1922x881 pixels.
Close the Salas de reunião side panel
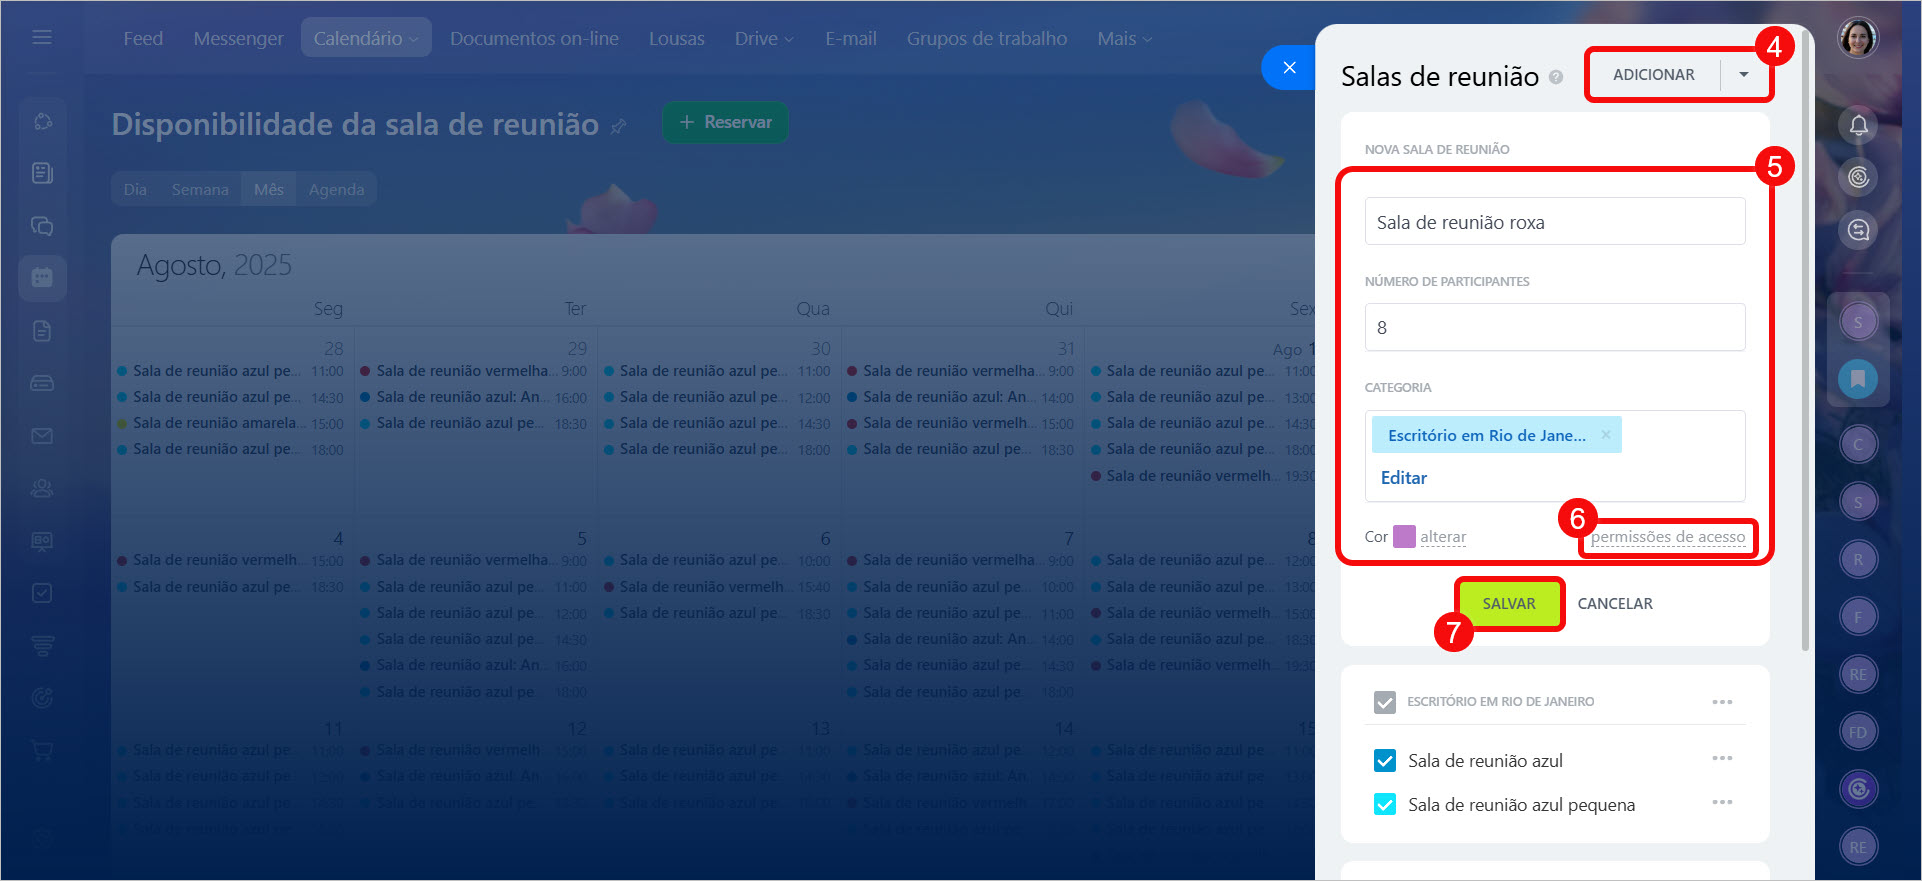coord(1289,67)
